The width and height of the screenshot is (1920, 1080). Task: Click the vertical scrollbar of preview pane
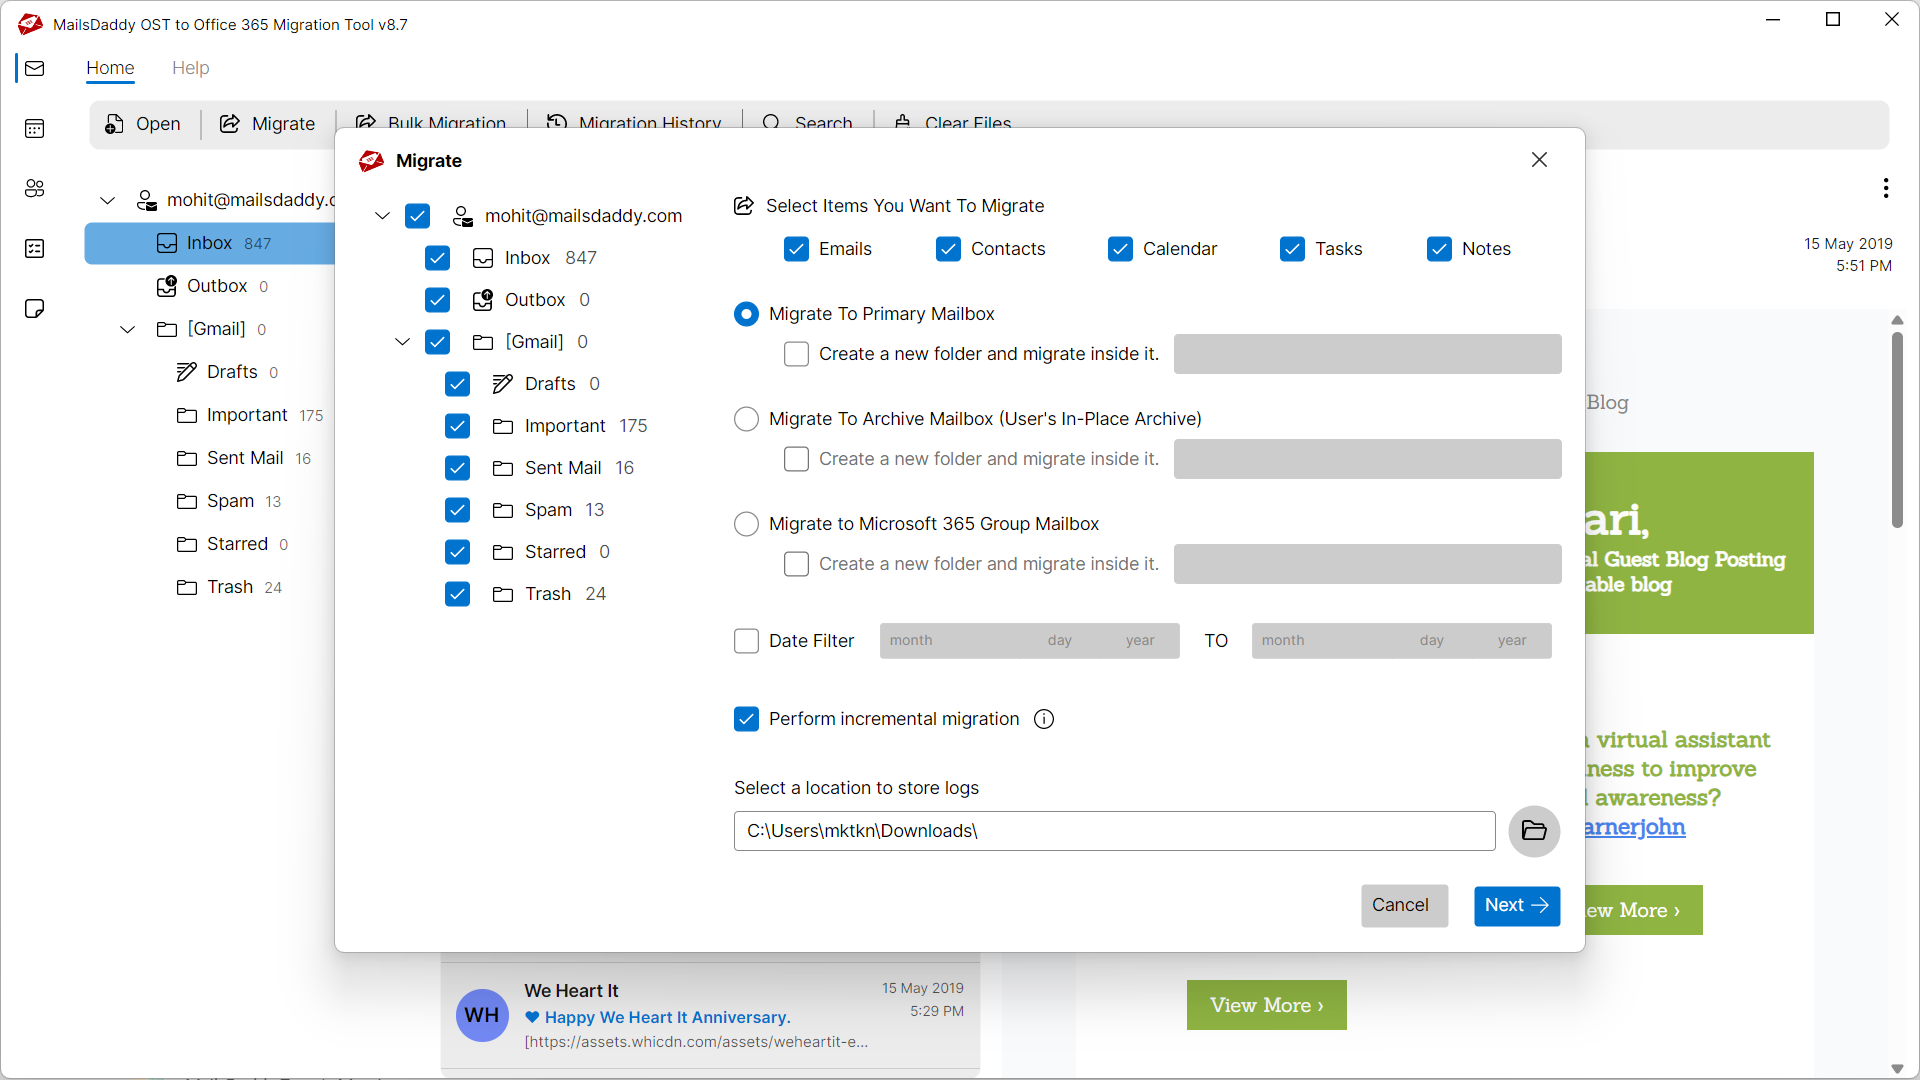pyautogui.click(x=1897, y=430)
